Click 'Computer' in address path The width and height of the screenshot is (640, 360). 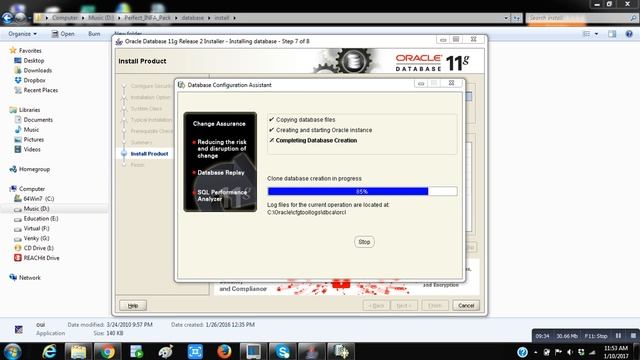click(x=64, y=18)
